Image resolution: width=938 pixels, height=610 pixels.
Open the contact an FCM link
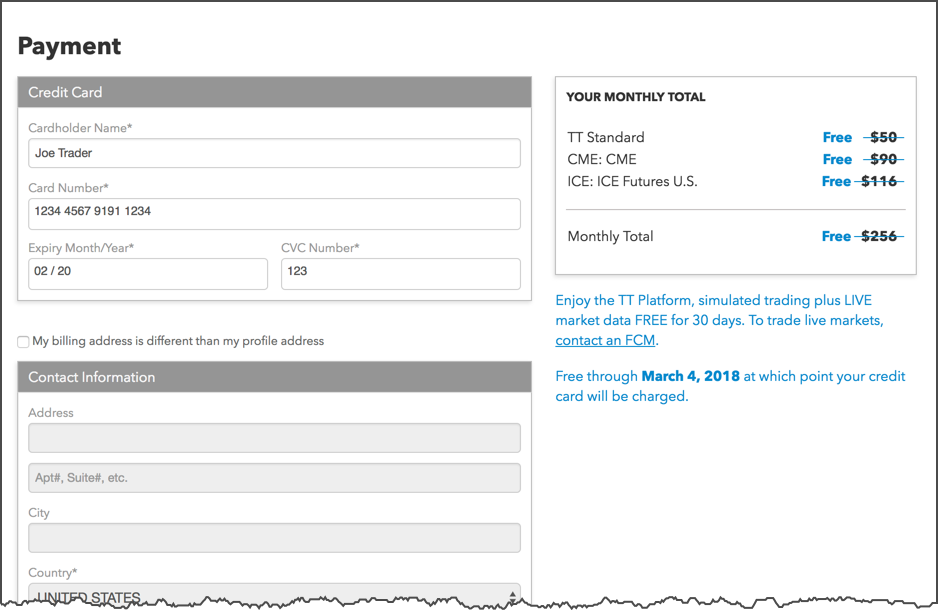[605, 340]
